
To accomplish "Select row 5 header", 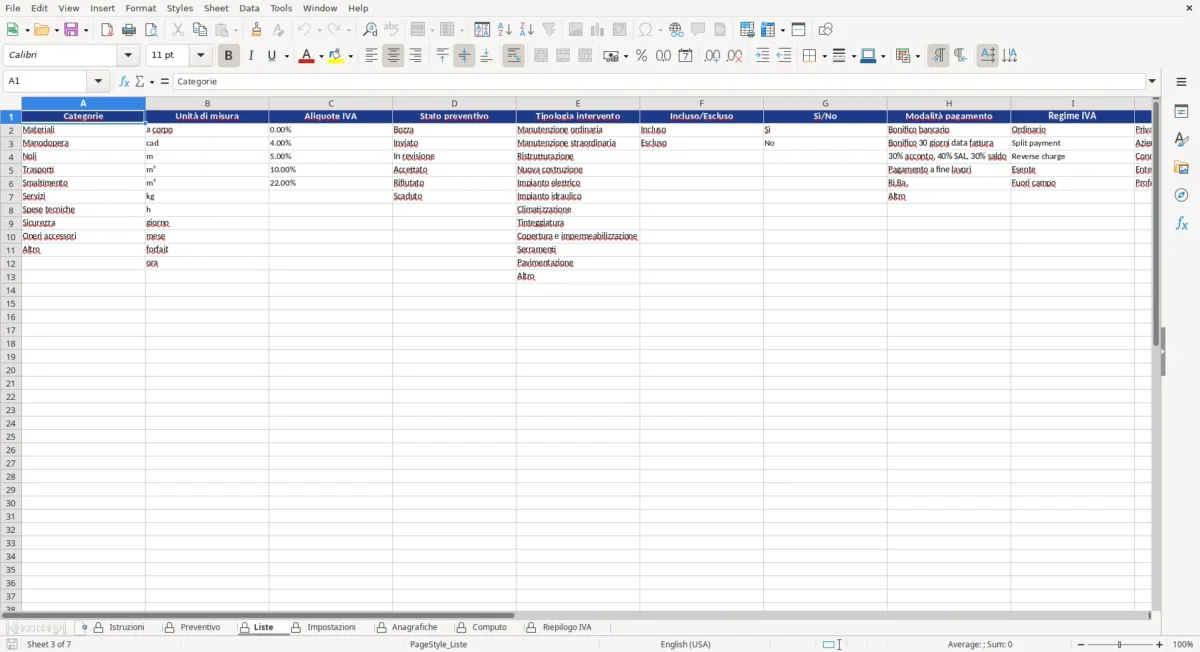I will coord(11,170).
